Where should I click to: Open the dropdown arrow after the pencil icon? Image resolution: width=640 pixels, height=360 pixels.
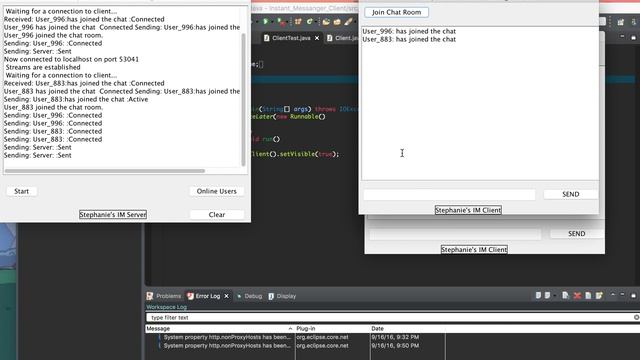point(355,22)
